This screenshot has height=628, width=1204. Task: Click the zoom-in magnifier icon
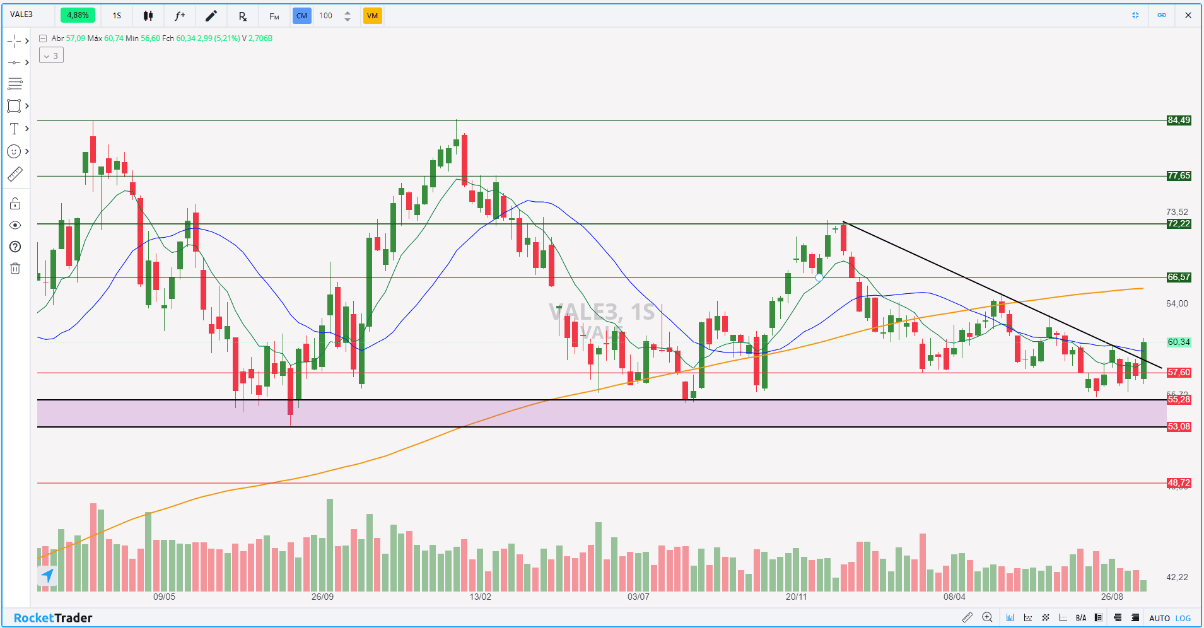point(987,617)
